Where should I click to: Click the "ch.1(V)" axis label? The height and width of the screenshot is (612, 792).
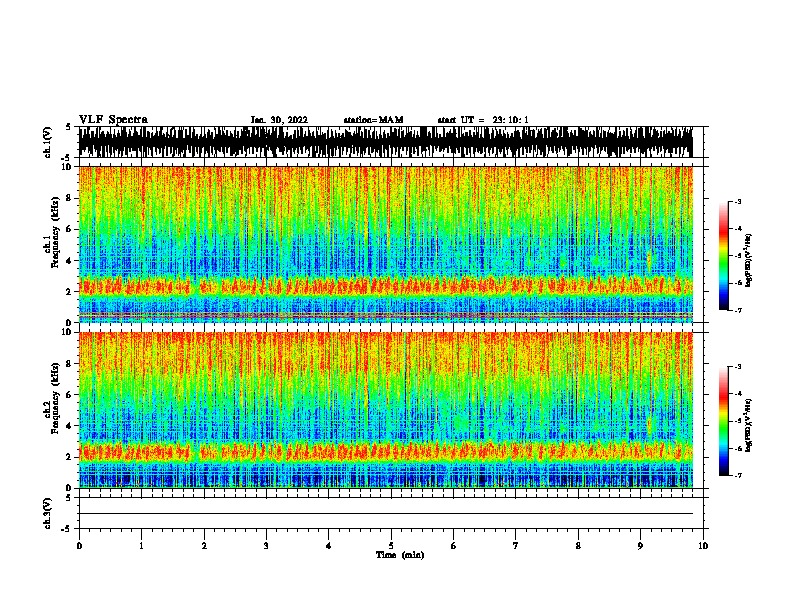[48, 142]
